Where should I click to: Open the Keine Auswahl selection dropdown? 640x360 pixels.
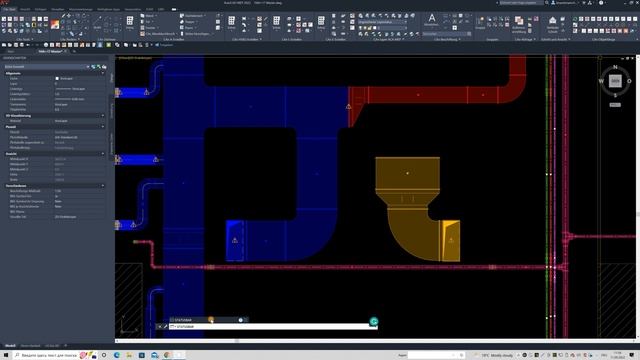coord(47,67)
